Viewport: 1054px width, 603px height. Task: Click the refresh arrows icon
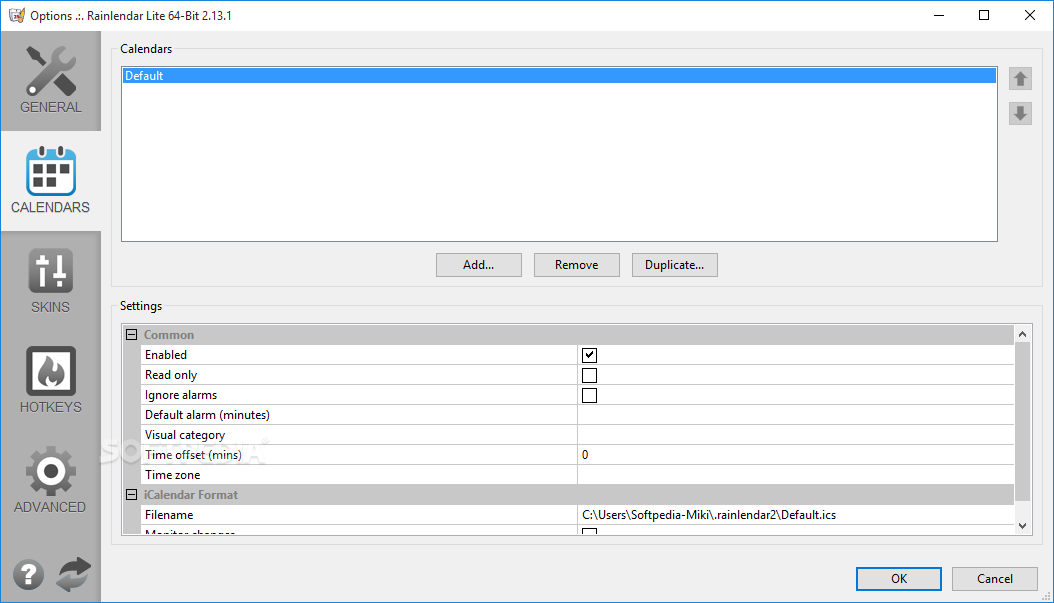click(x=73, y=575)
